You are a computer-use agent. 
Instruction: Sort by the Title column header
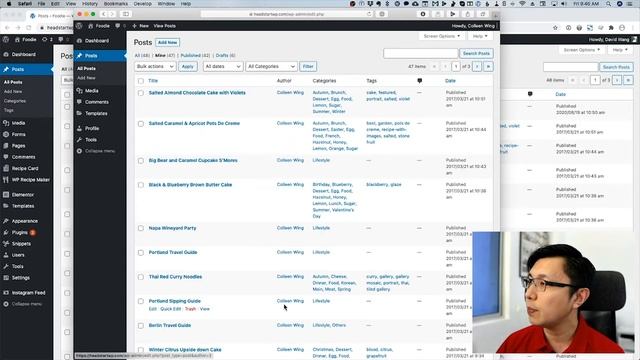[x=153, y=81]
